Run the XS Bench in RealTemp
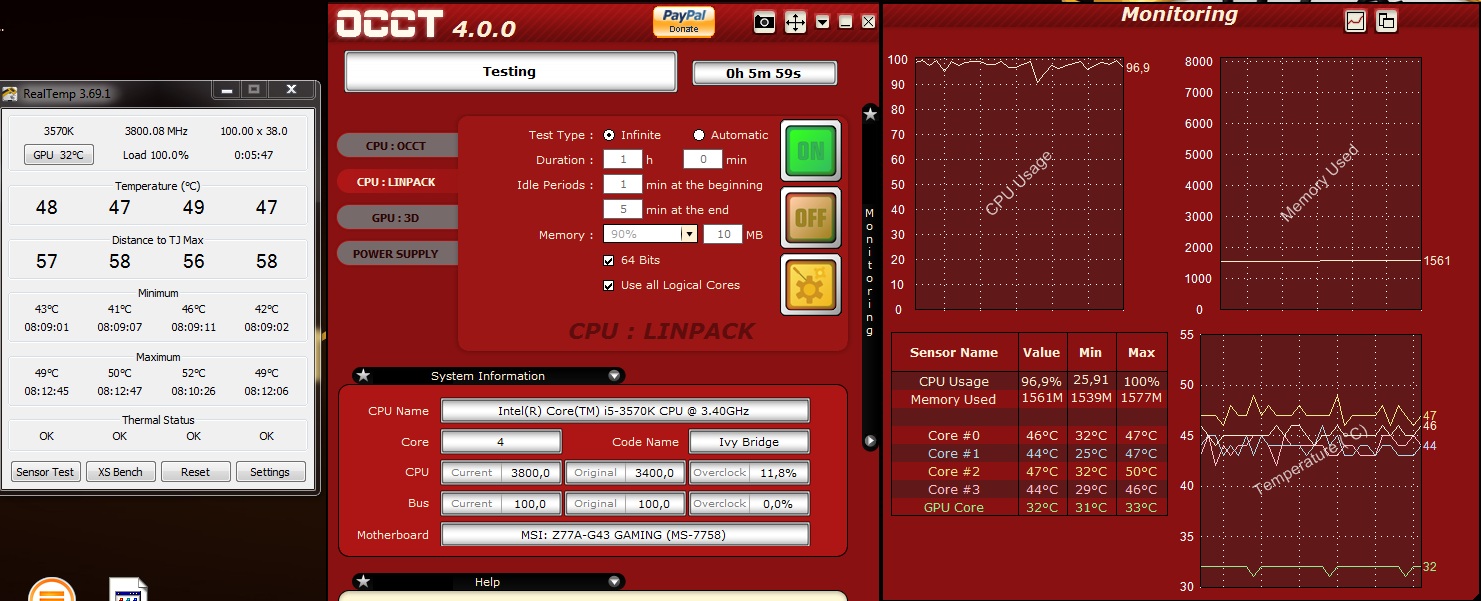 click(x=120, y=472)
